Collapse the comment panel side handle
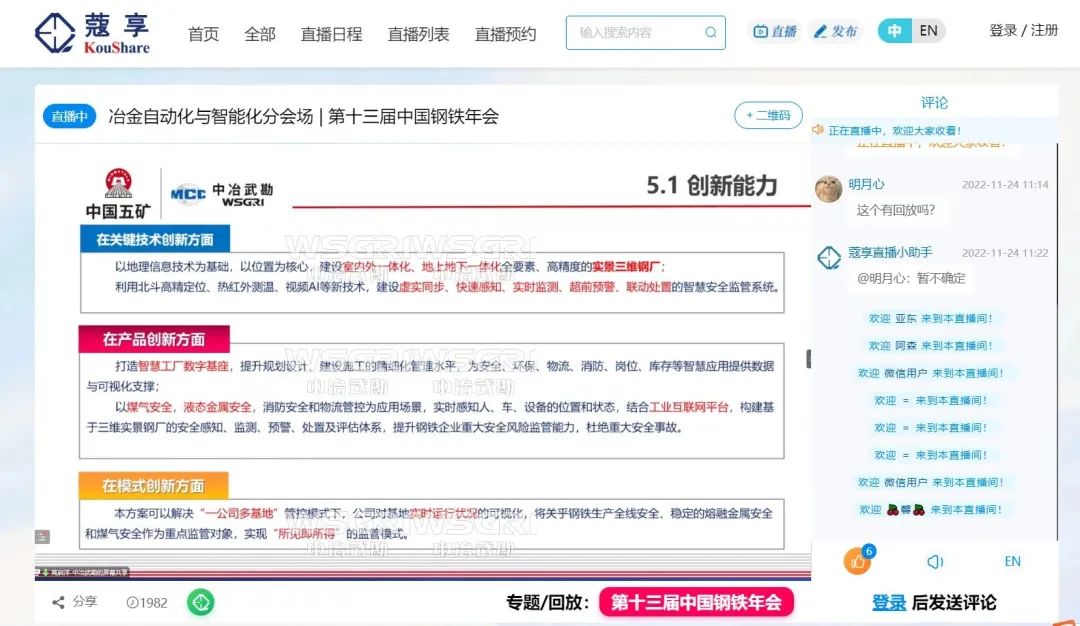The width and height of the screenshot is (1080, 626). tap(809, 358)
